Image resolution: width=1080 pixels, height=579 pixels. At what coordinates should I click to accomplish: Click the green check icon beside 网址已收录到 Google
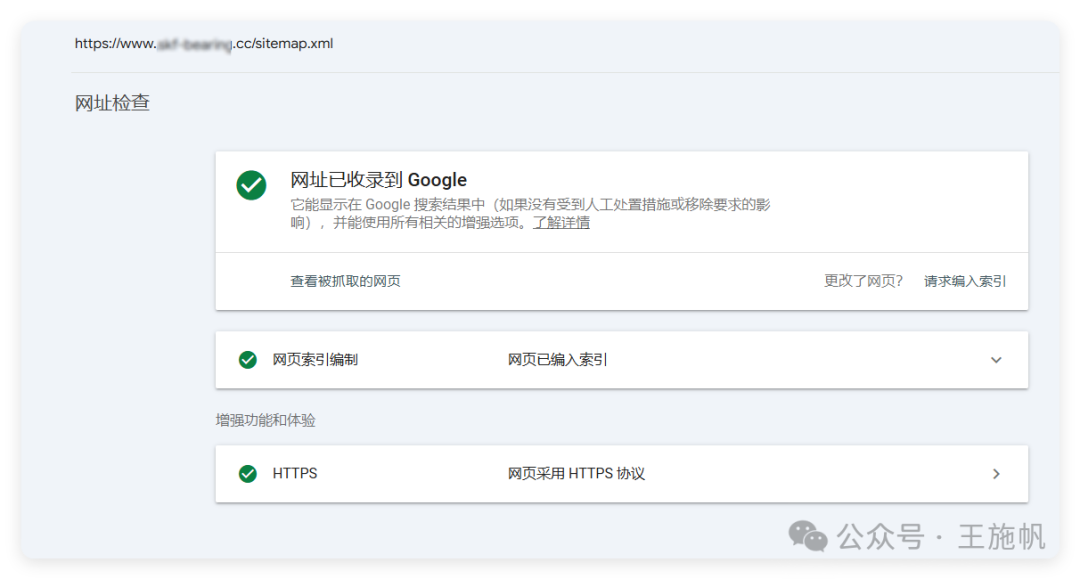tap(251, 186)
